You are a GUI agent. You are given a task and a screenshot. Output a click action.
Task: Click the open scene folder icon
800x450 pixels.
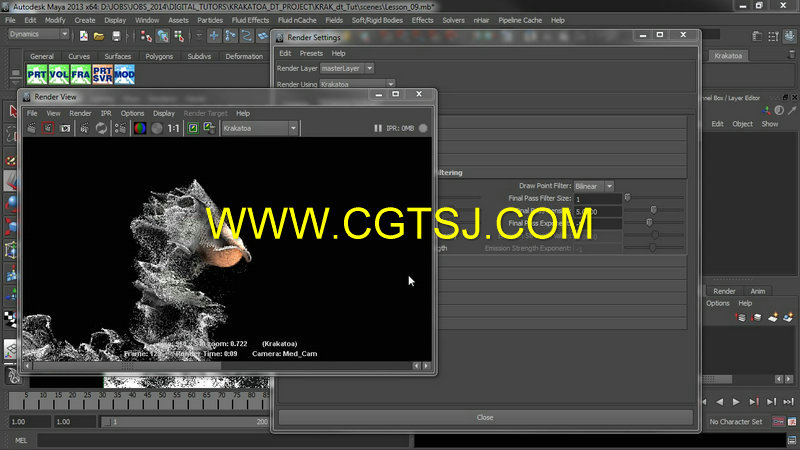click(x=99, y=36)
